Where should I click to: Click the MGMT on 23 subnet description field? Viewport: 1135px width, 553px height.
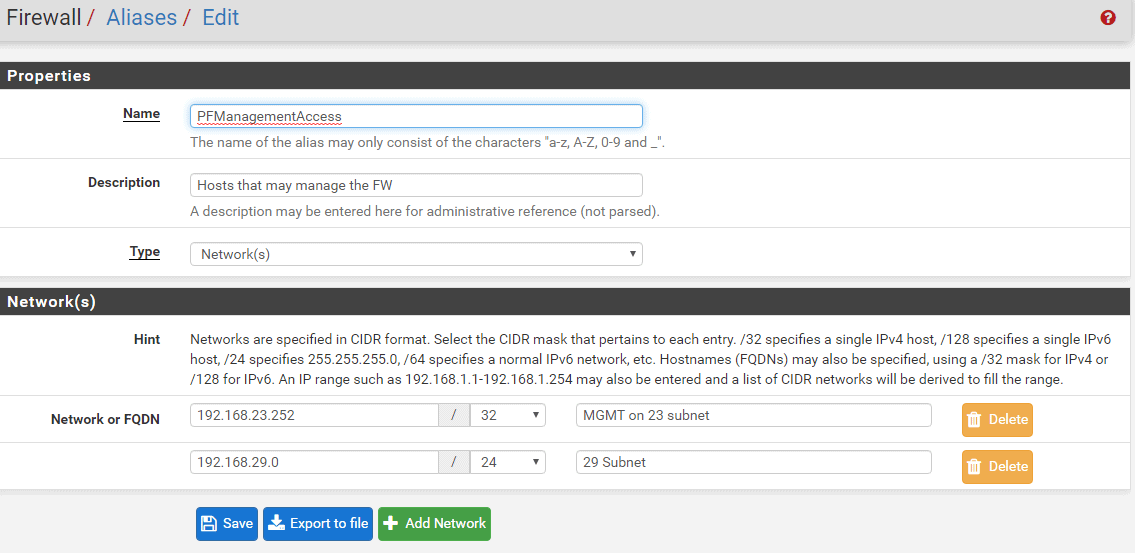(754, 415)
